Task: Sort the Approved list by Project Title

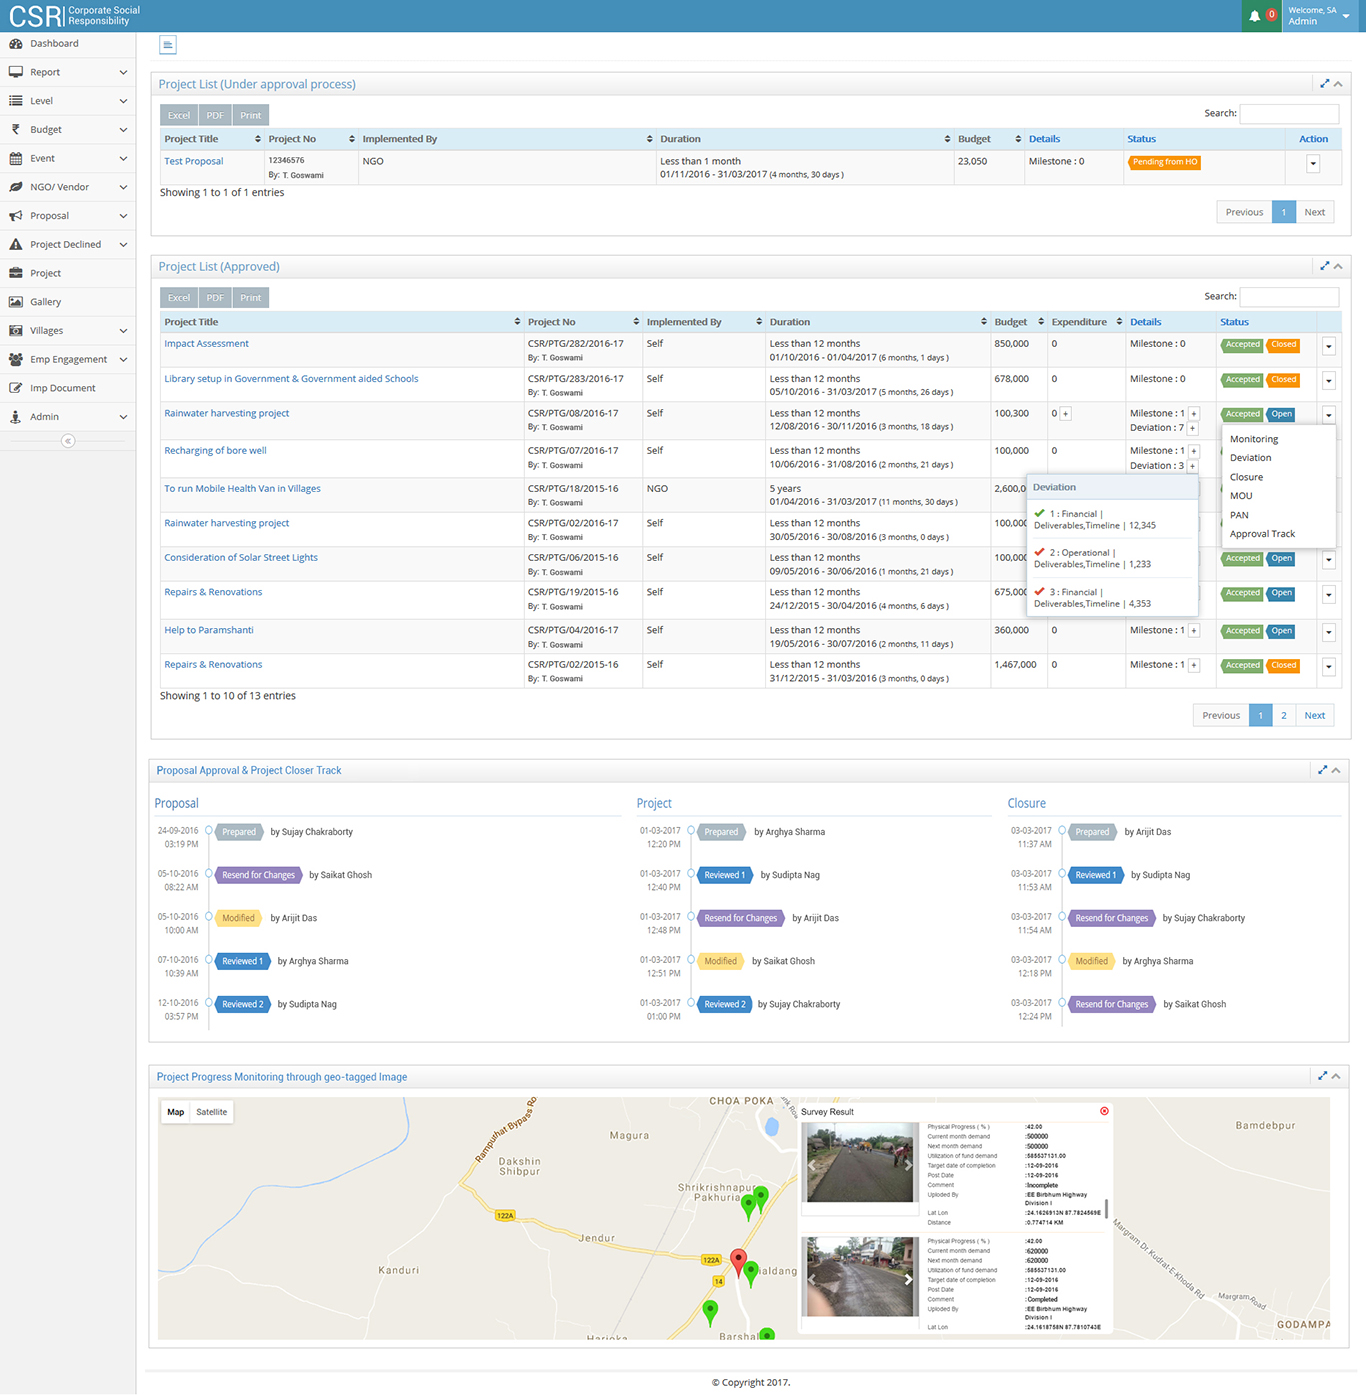Action: 342,322
